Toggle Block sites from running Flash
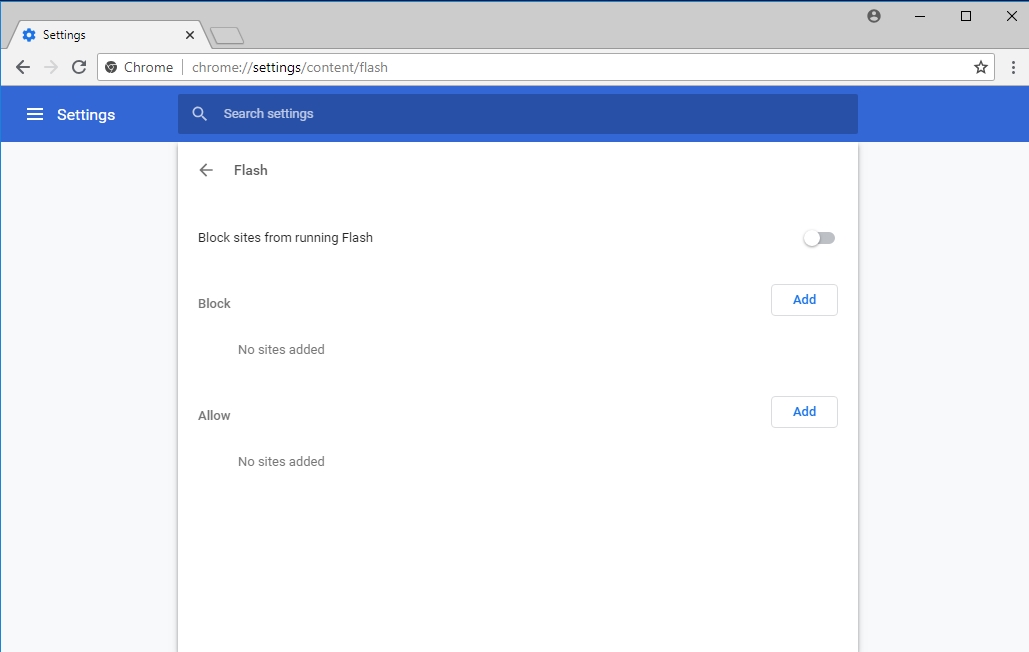The height and width of the screenshot is (652, 1029). click(x=819, y=238)
